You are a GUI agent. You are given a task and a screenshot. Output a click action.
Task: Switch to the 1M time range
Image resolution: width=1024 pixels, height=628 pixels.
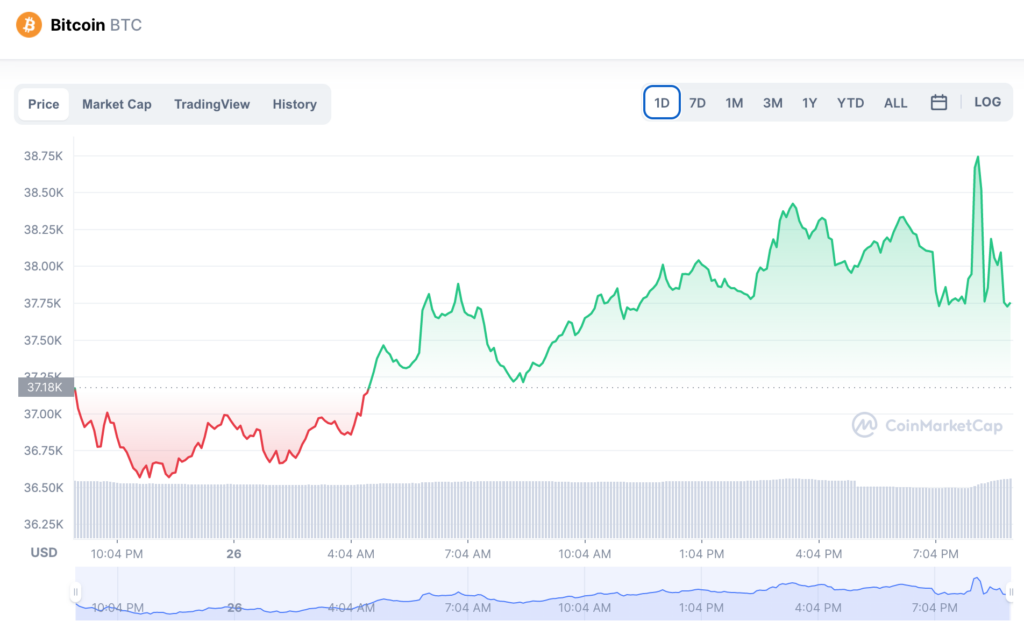[734, 102]
